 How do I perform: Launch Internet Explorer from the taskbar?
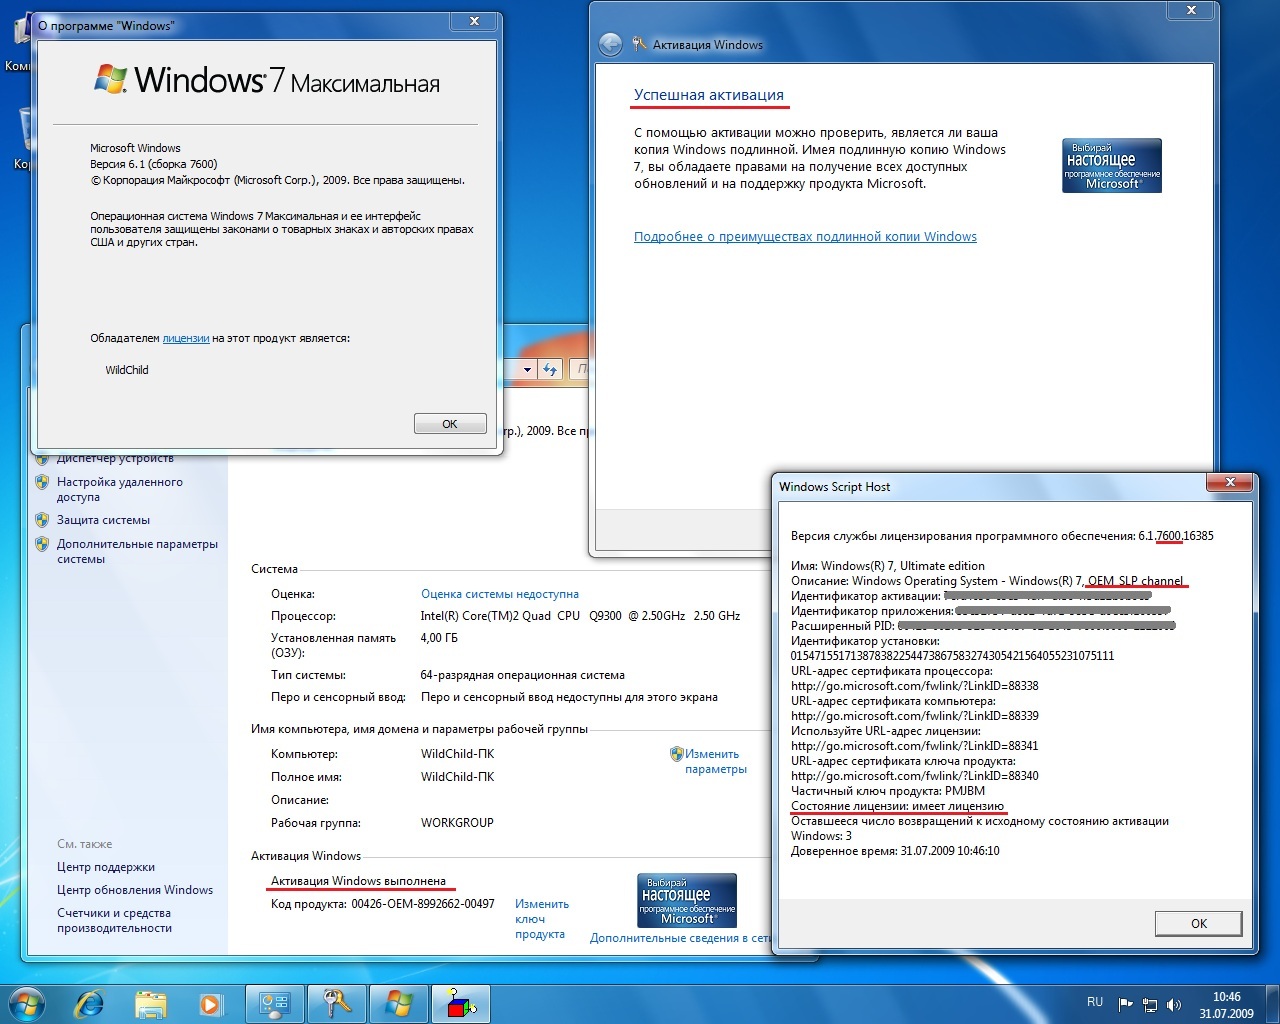[x=90, y=1003]
